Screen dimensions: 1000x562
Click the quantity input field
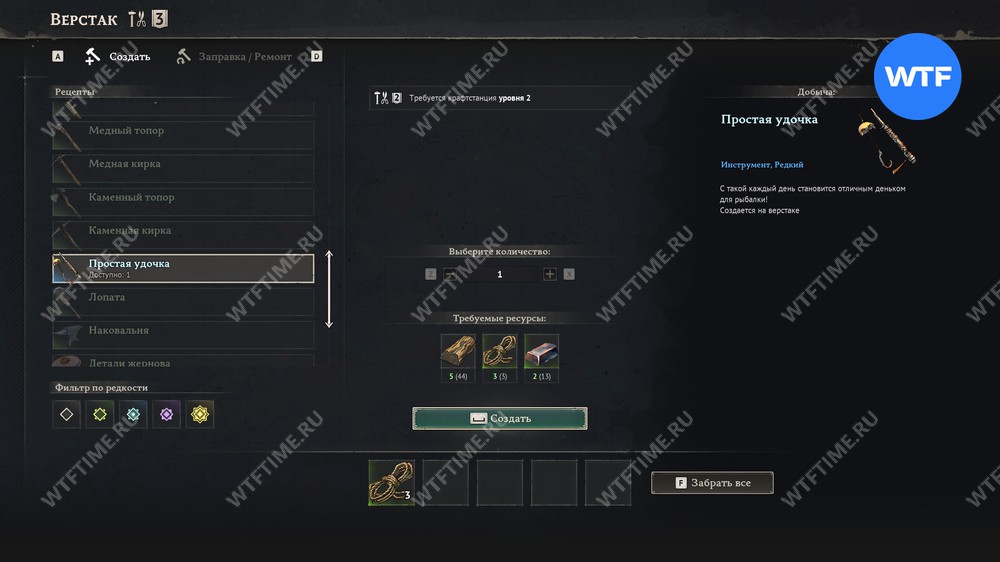point(500,274)
